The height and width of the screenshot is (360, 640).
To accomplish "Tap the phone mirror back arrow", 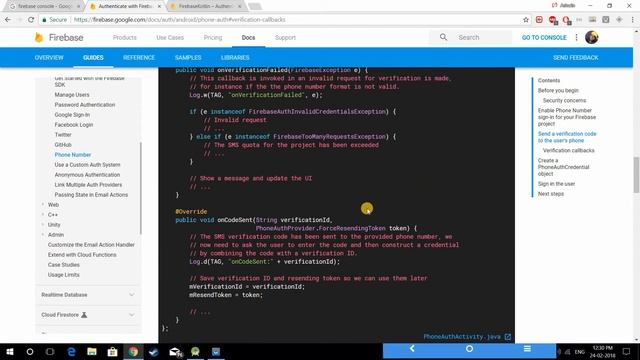I will point(412,349).
